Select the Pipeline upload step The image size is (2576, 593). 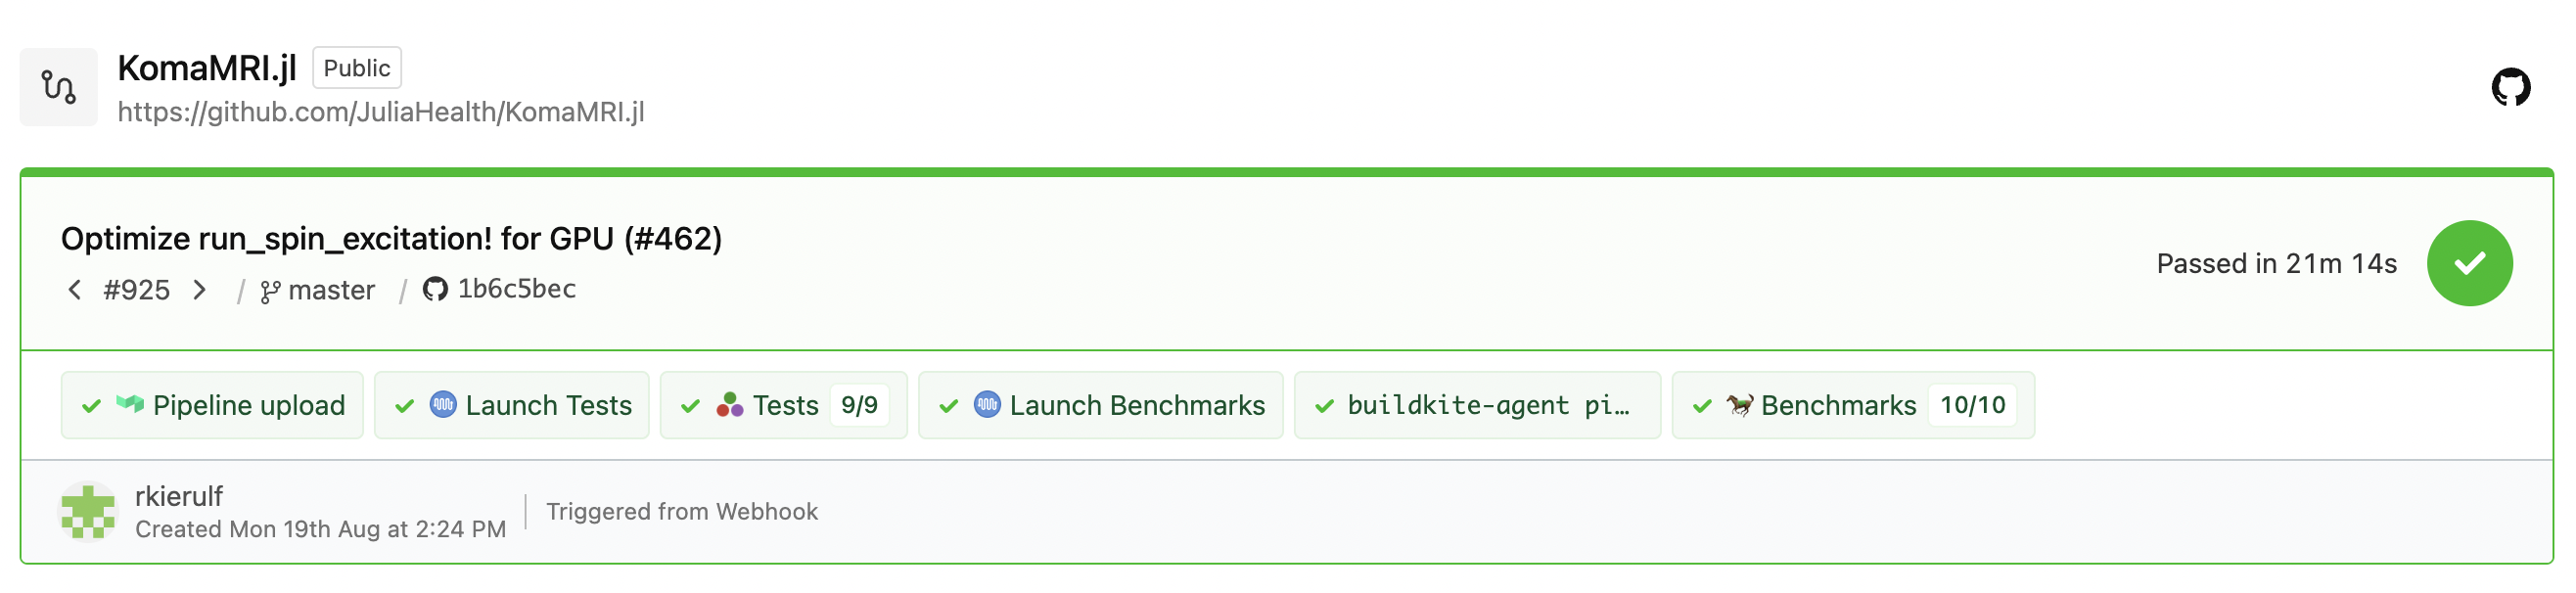212,405
